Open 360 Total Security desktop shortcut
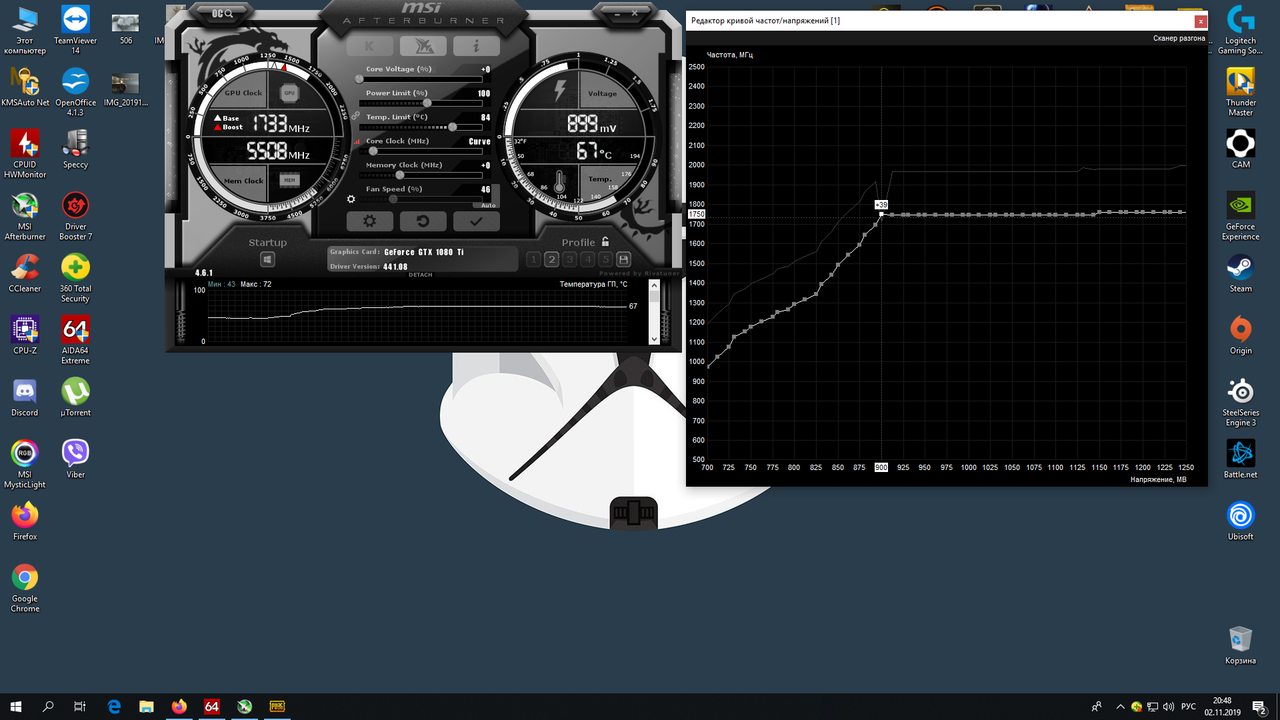This screenshot has width=1280, height=720. 75,279
